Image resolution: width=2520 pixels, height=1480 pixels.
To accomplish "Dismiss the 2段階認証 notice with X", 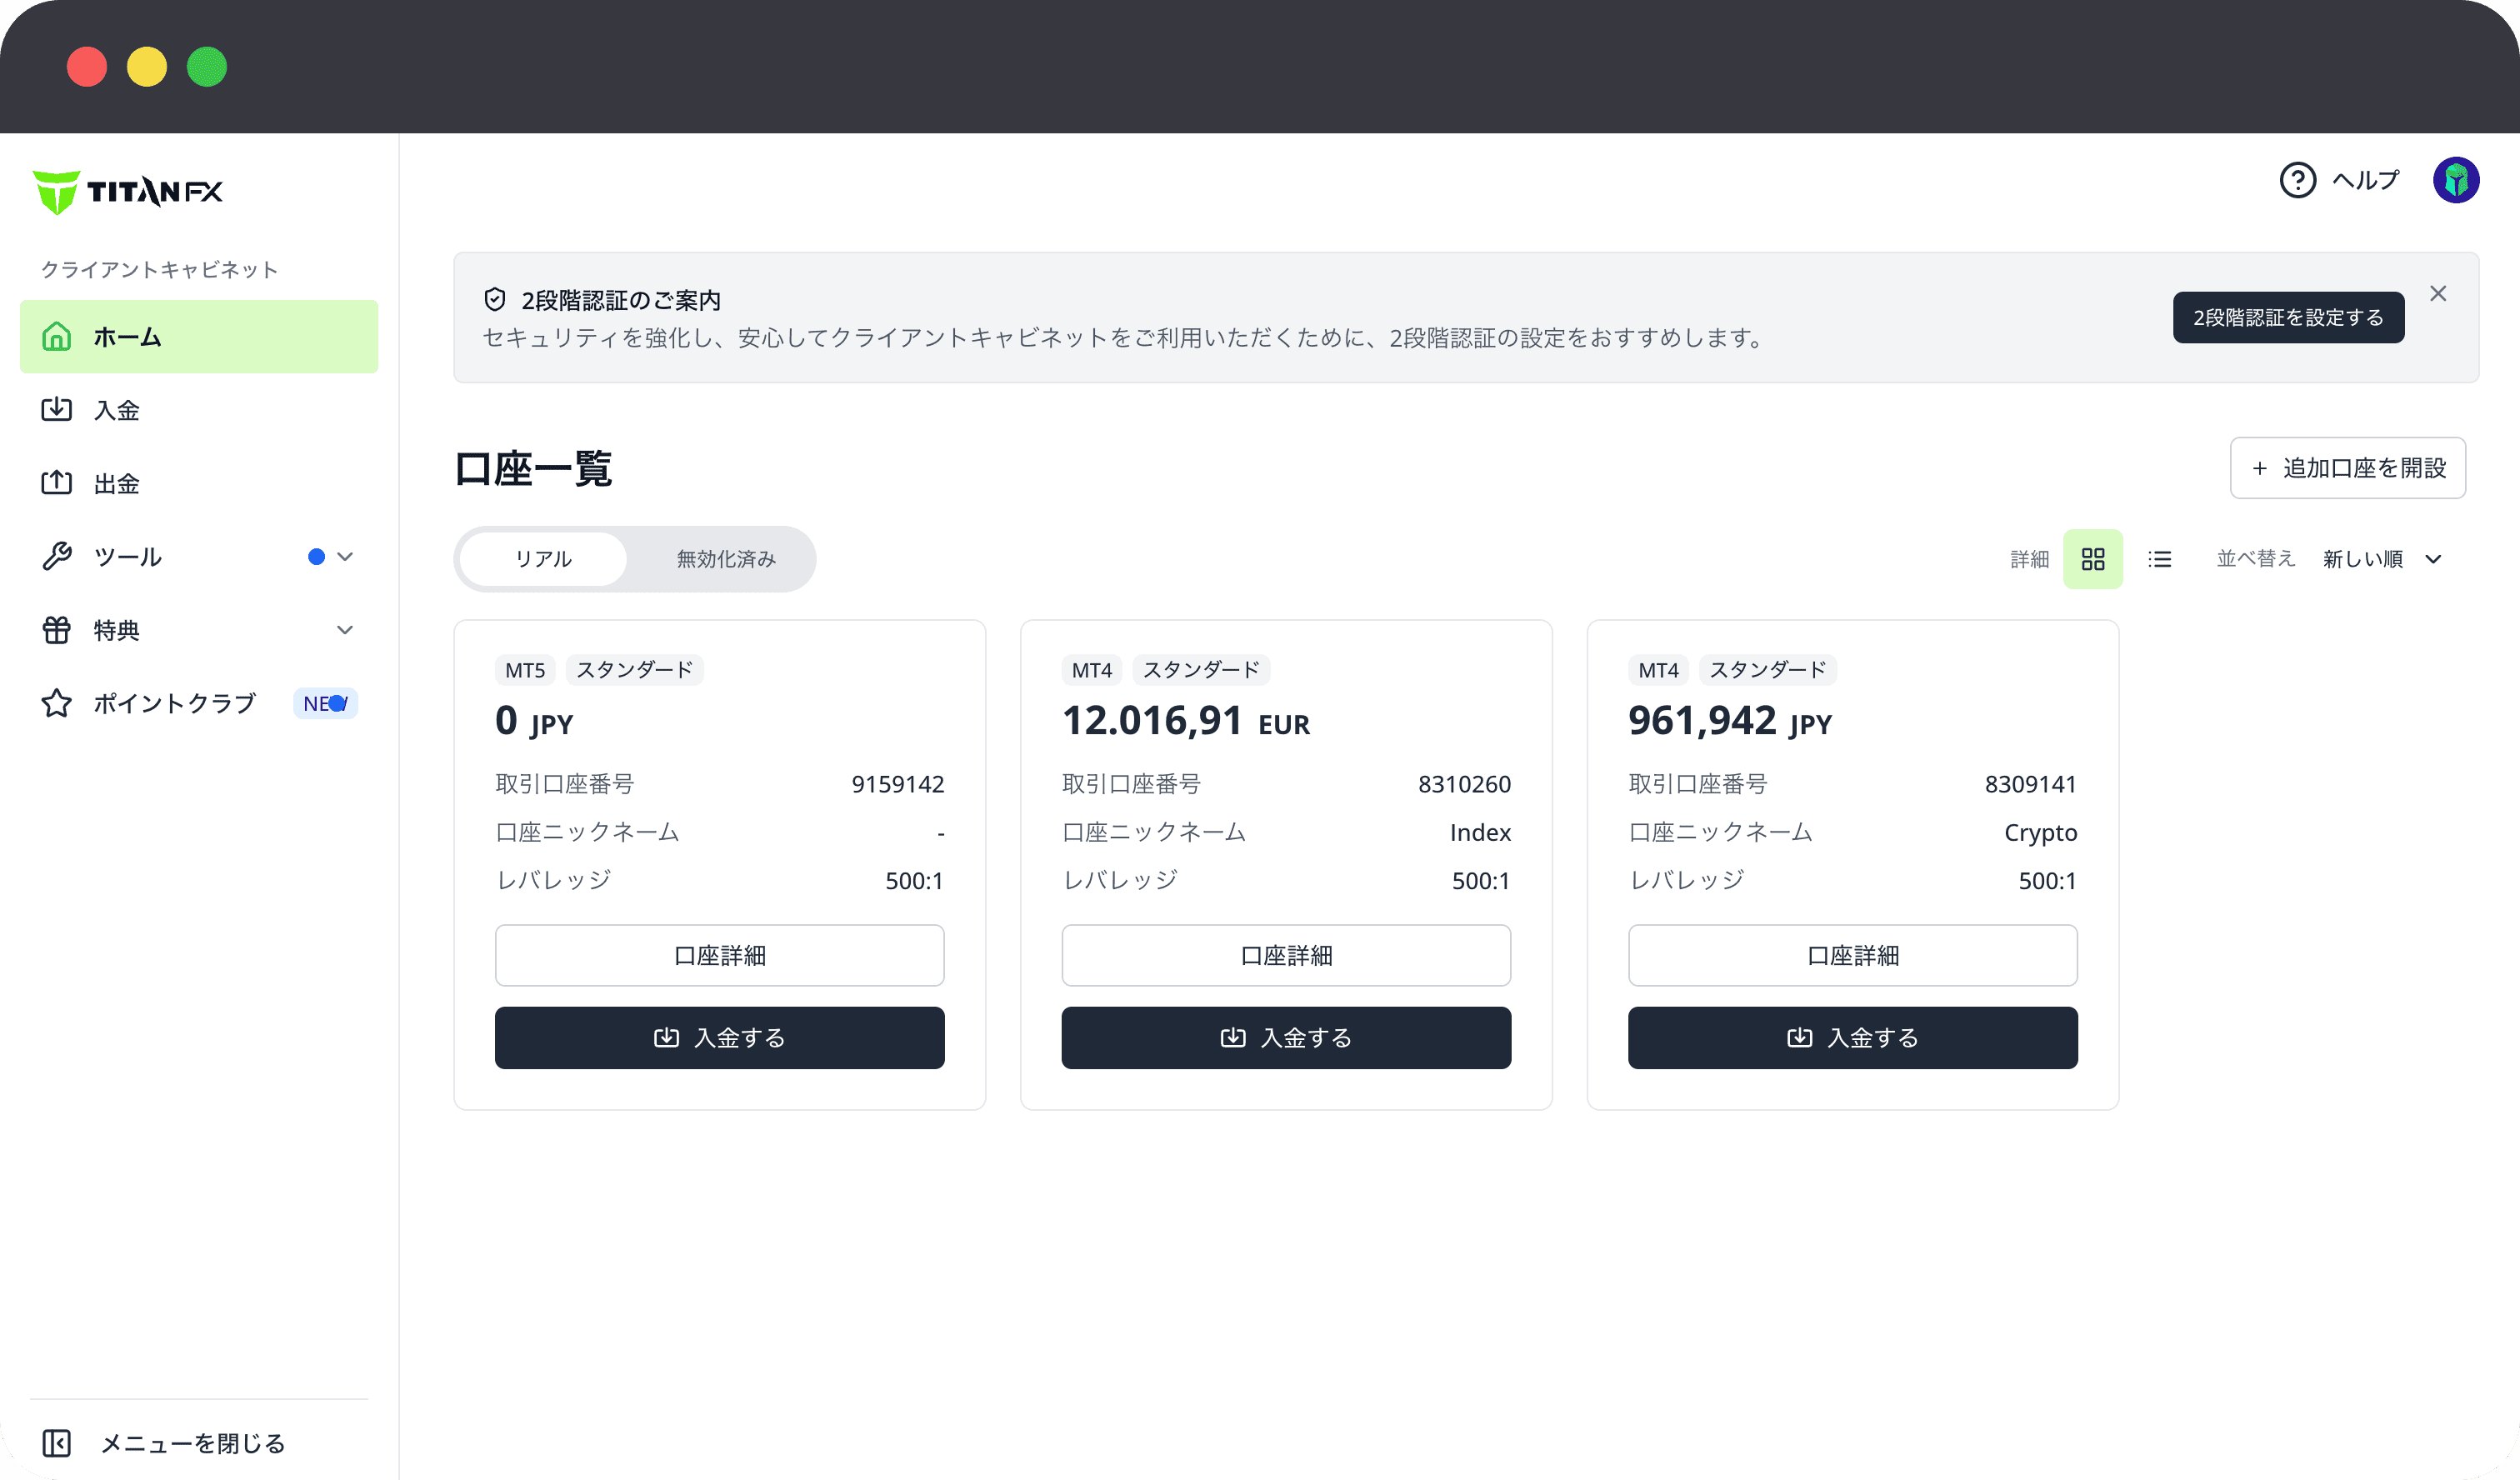I will point(2438,293).
